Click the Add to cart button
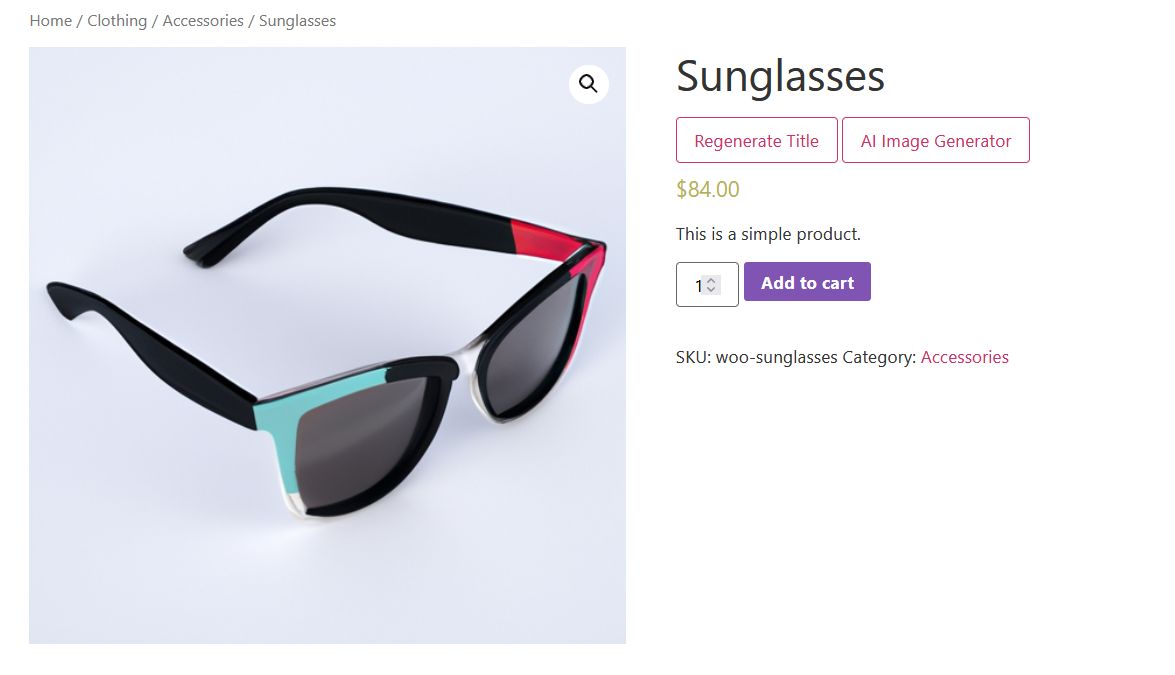 tap(807, 283)
